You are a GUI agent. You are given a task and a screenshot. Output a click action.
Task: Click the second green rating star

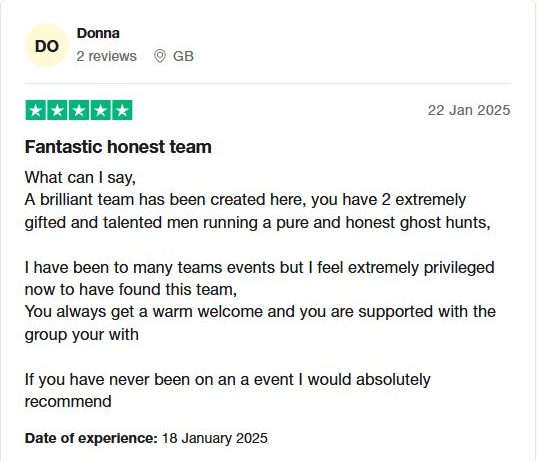57,110
